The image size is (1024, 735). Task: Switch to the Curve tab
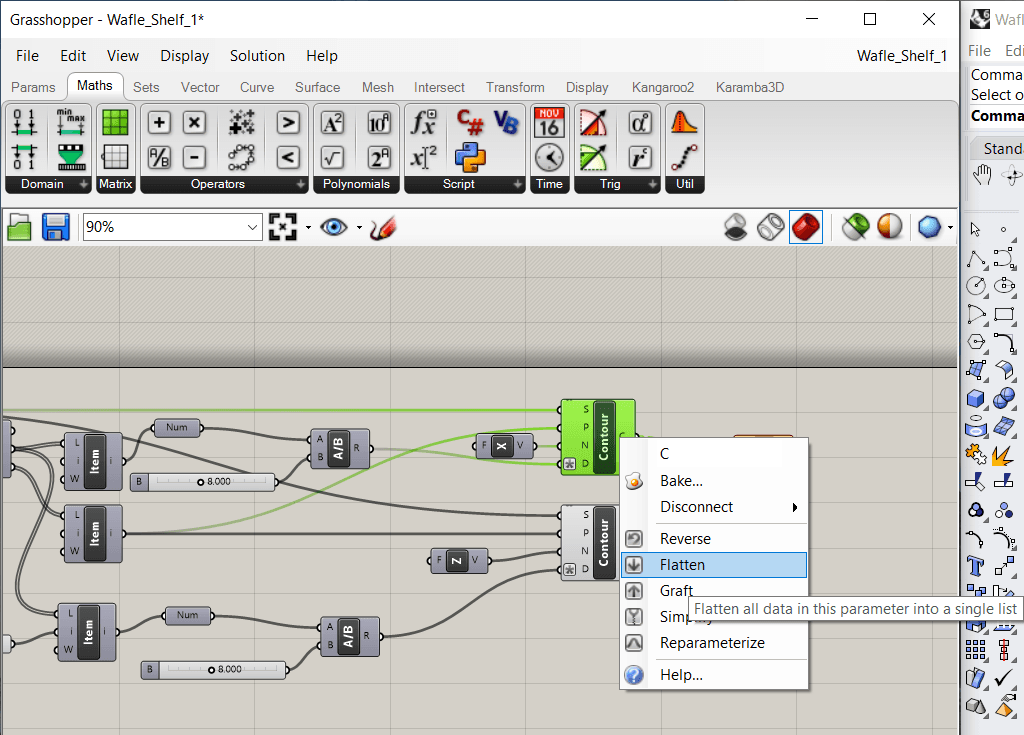[257, 87]
